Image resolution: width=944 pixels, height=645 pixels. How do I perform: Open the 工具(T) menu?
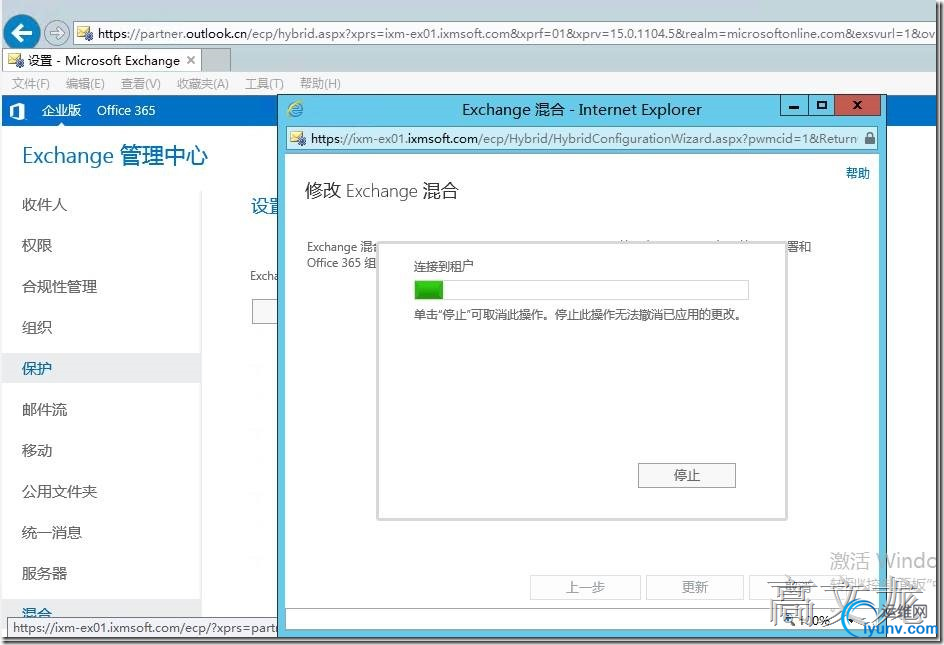point(264,84)
